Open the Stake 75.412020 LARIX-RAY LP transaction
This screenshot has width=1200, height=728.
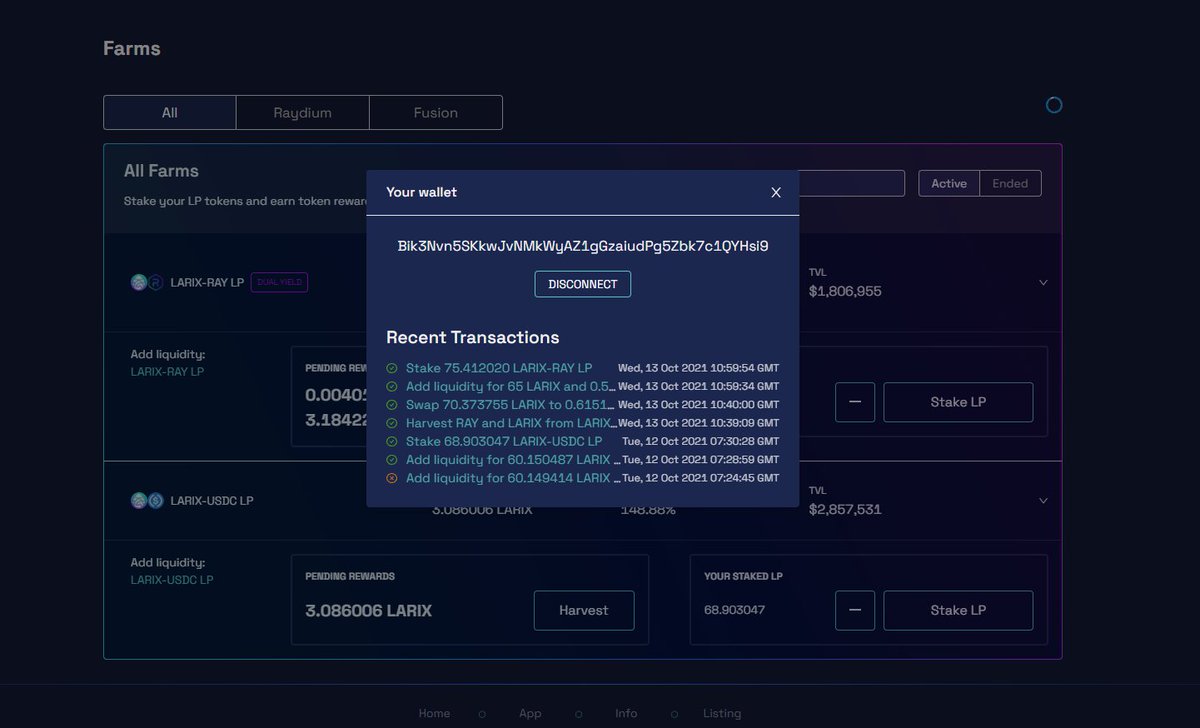click(499, 368)
